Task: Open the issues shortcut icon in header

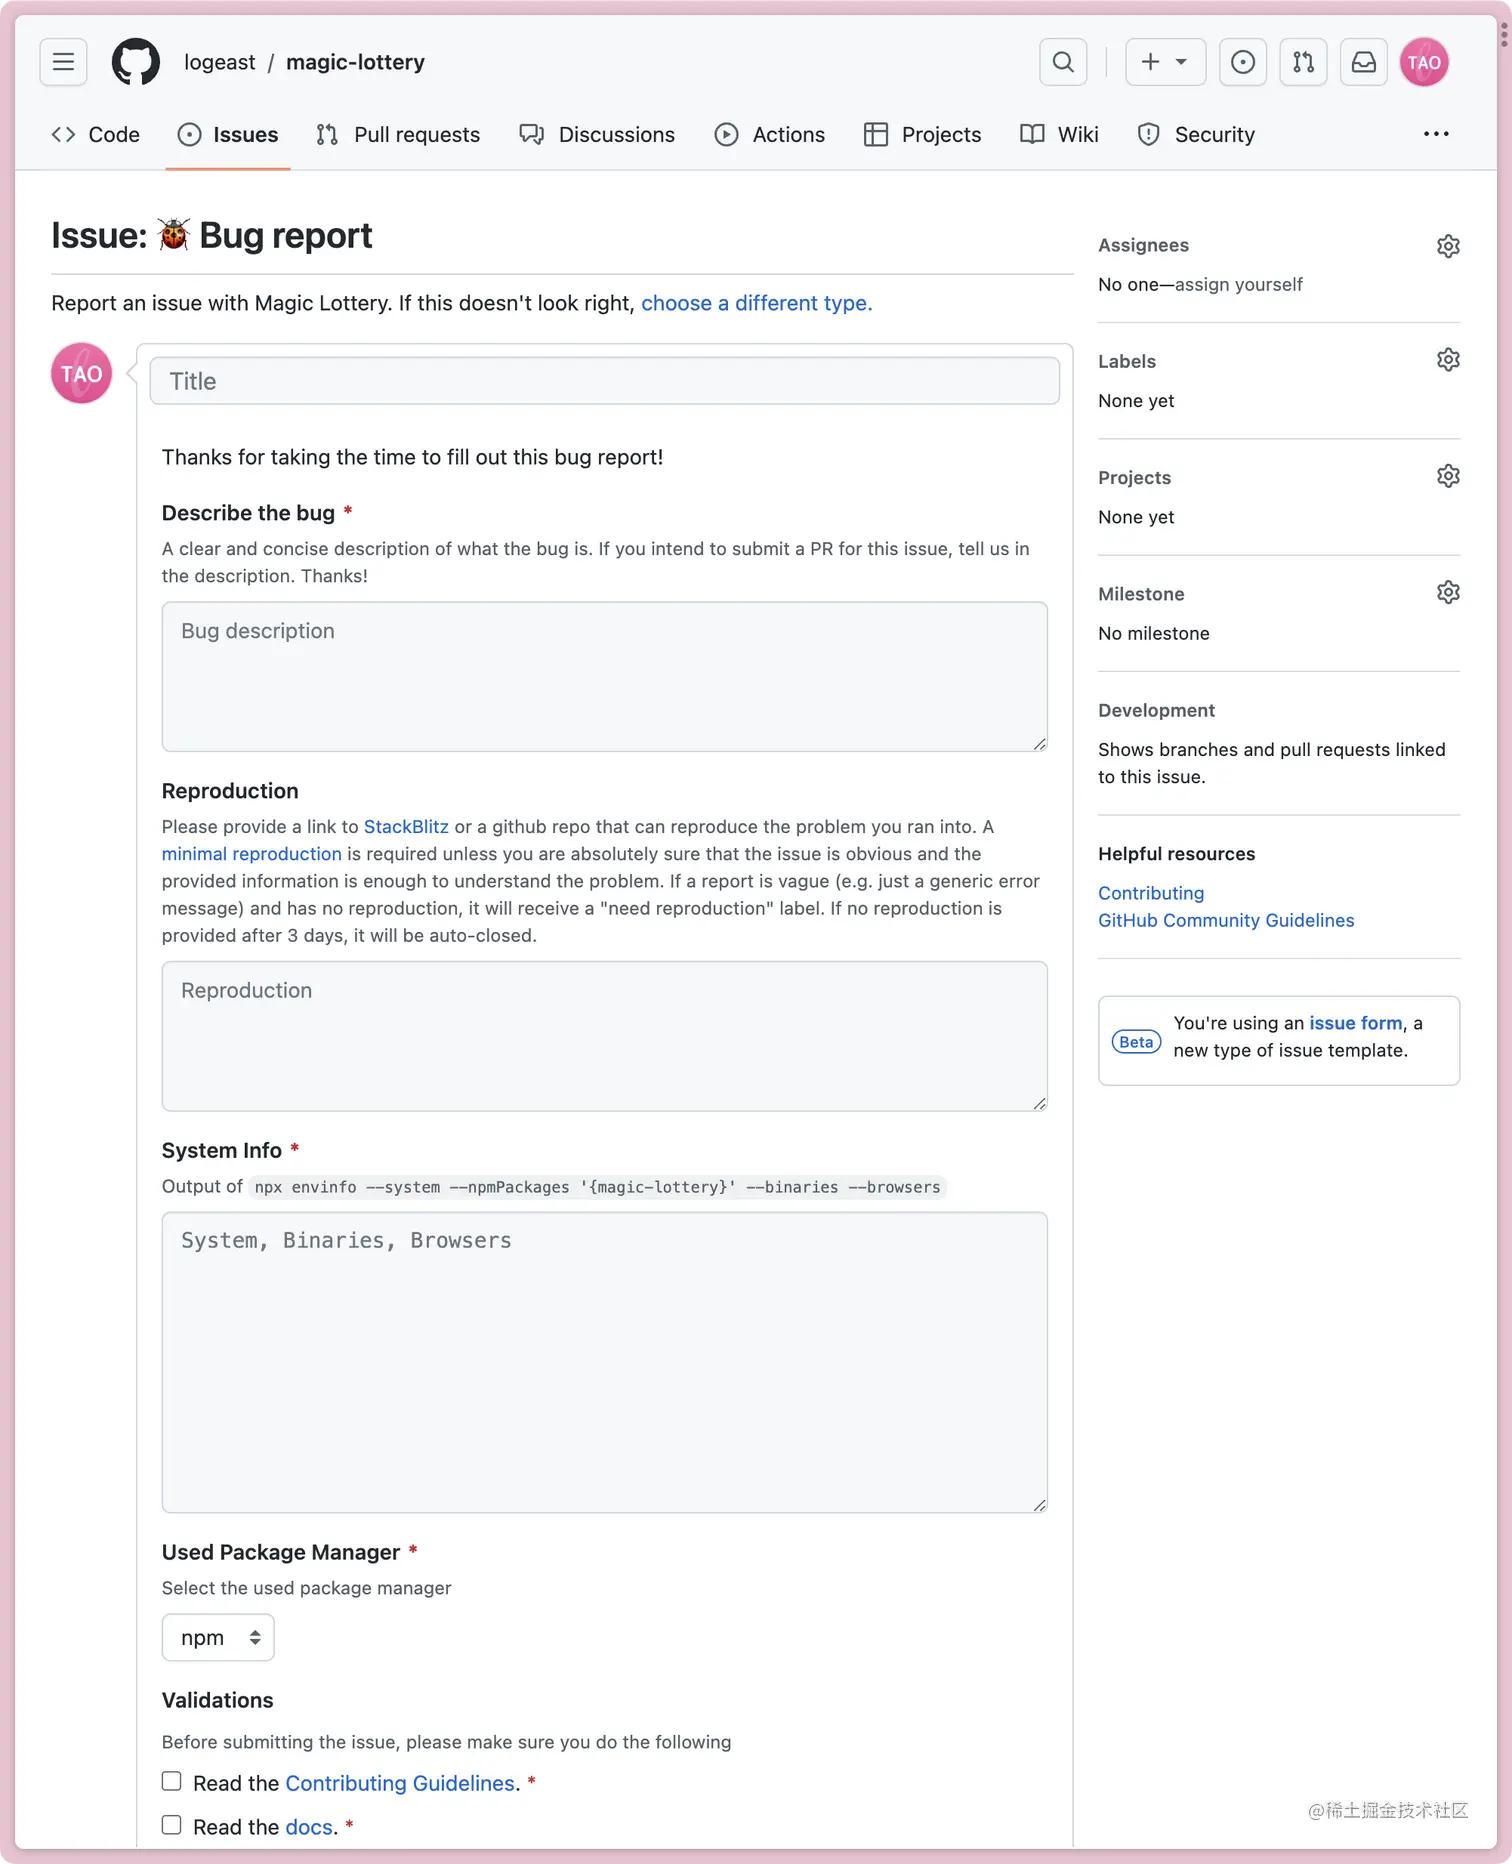Action: pyautogui.click(x=1243, y=62)
